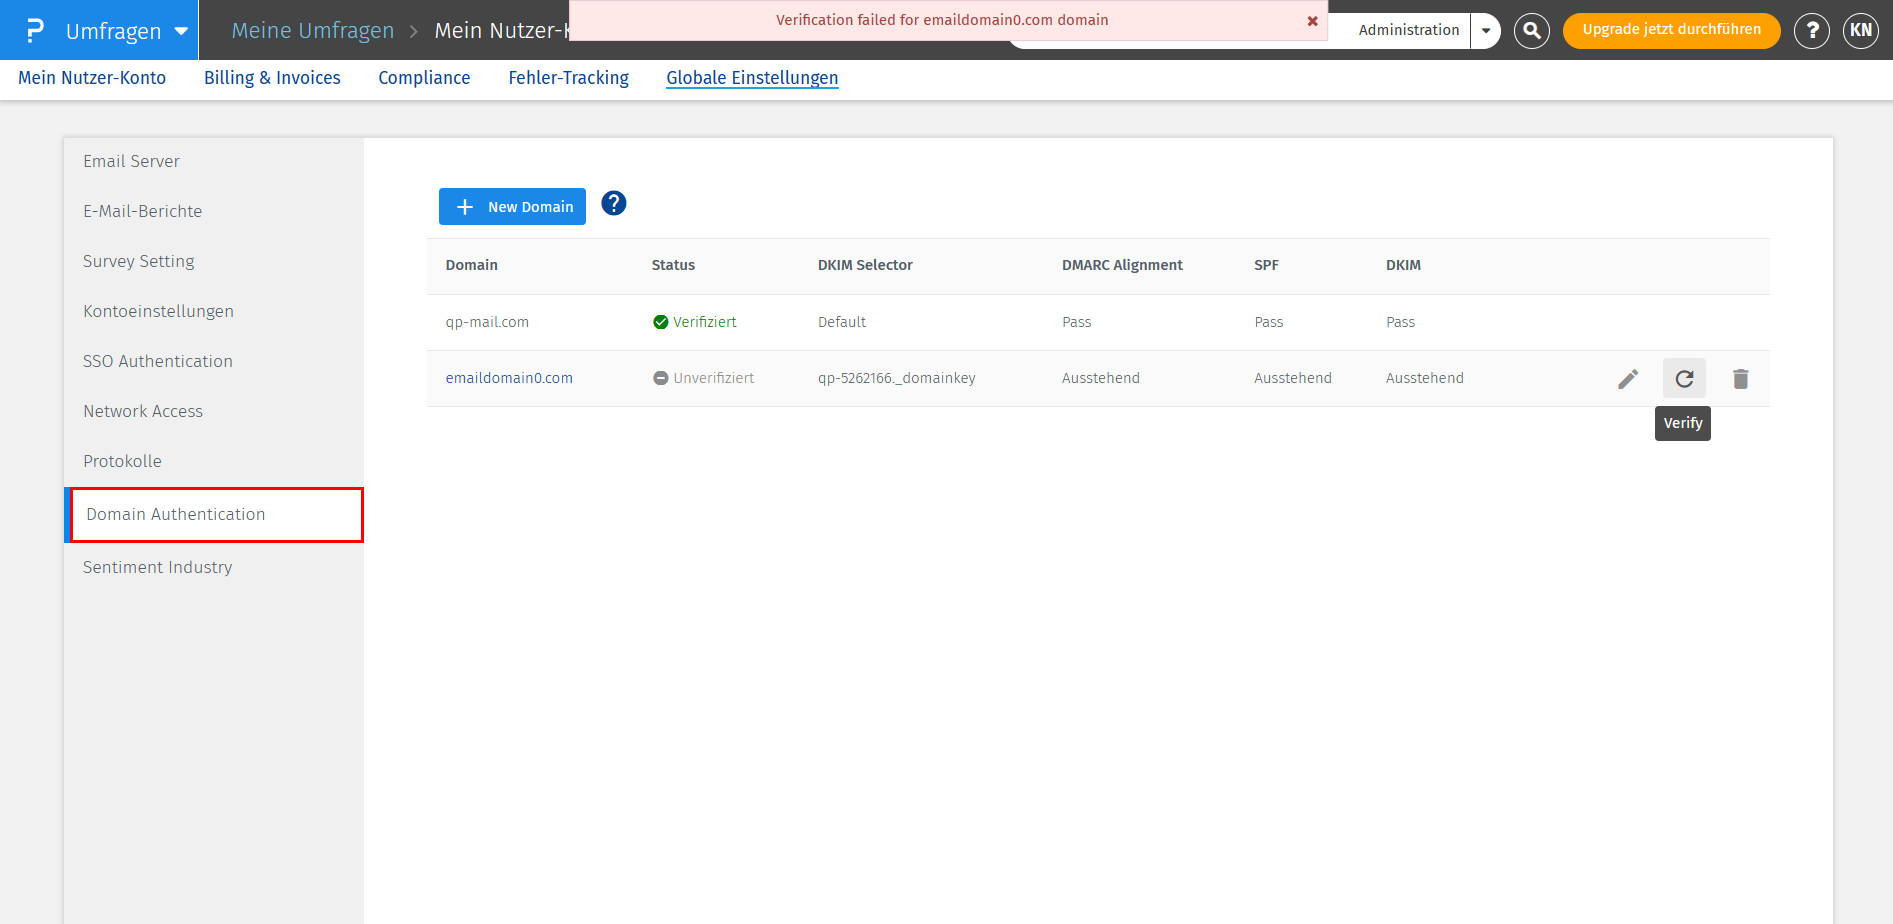Switch to Billing & Invoices tab
1893x924 pixels.
click(x=272, y=78)
